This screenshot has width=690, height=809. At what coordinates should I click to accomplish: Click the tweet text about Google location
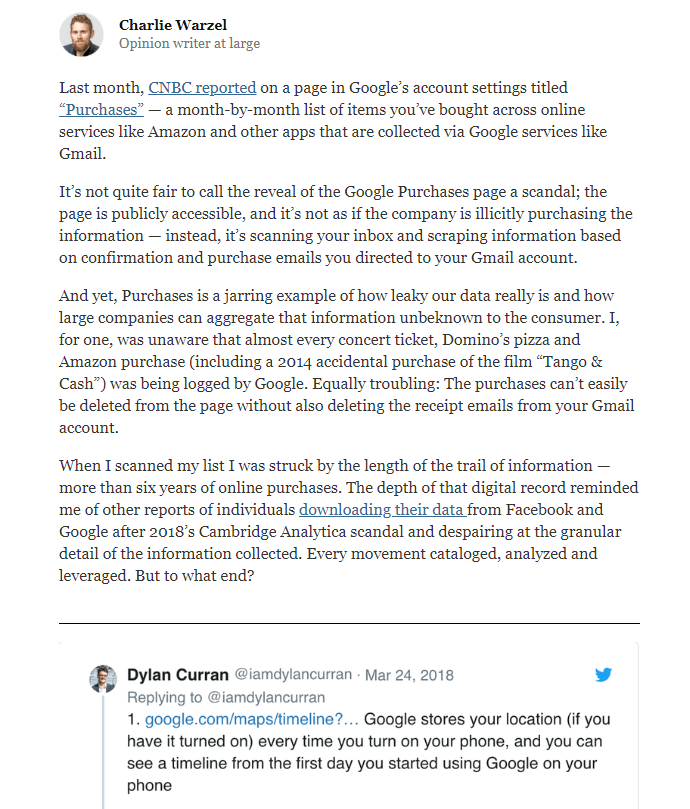pos(368,752)
